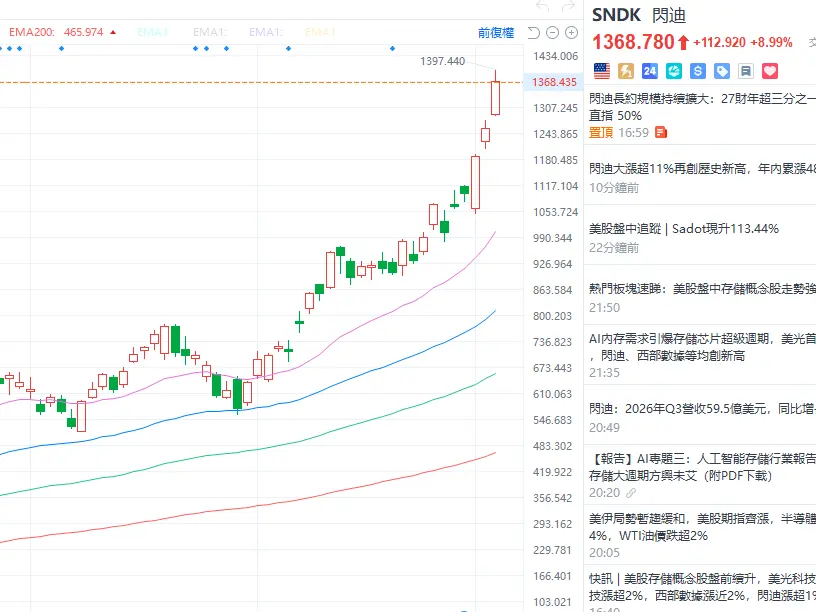Click the current price 1368.780
This screenshot has height=612, width=816.
(633, 42)
